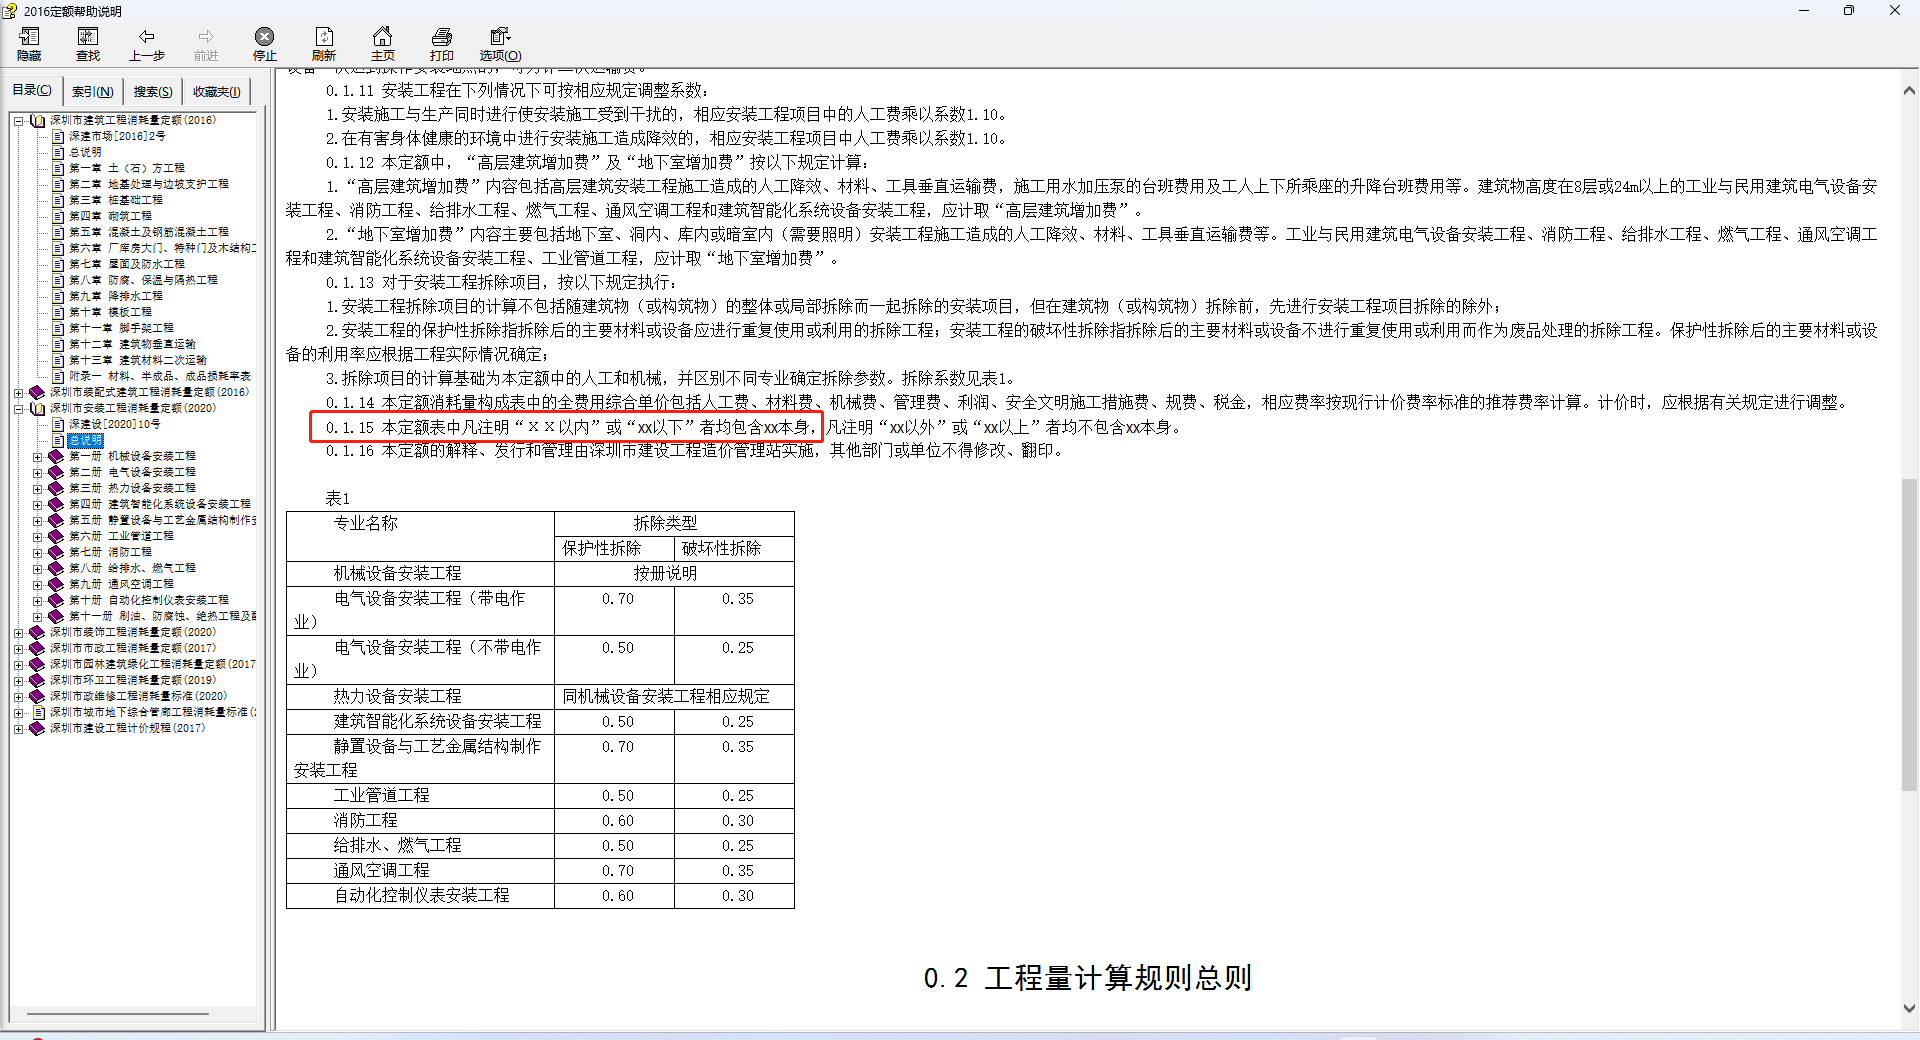Screen dimensions: 1920x1040
Task: Select 第四章 砌筑工程 in the tree
Action: (110, 216)
